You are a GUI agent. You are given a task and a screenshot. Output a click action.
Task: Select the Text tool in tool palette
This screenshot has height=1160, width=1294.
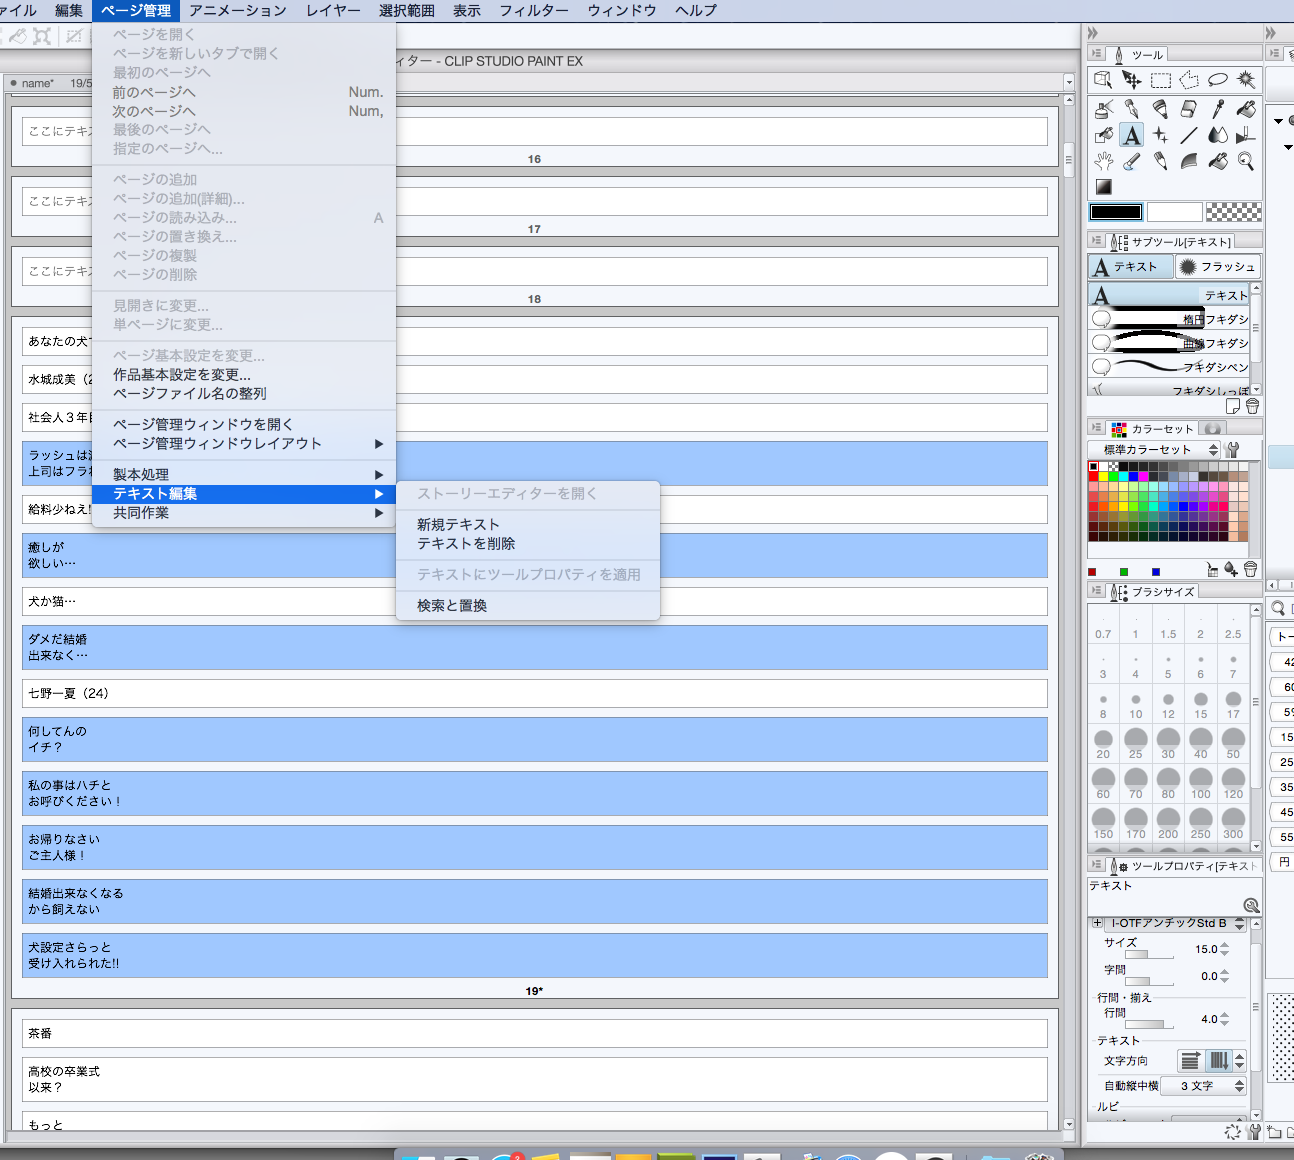point(1131,135)
